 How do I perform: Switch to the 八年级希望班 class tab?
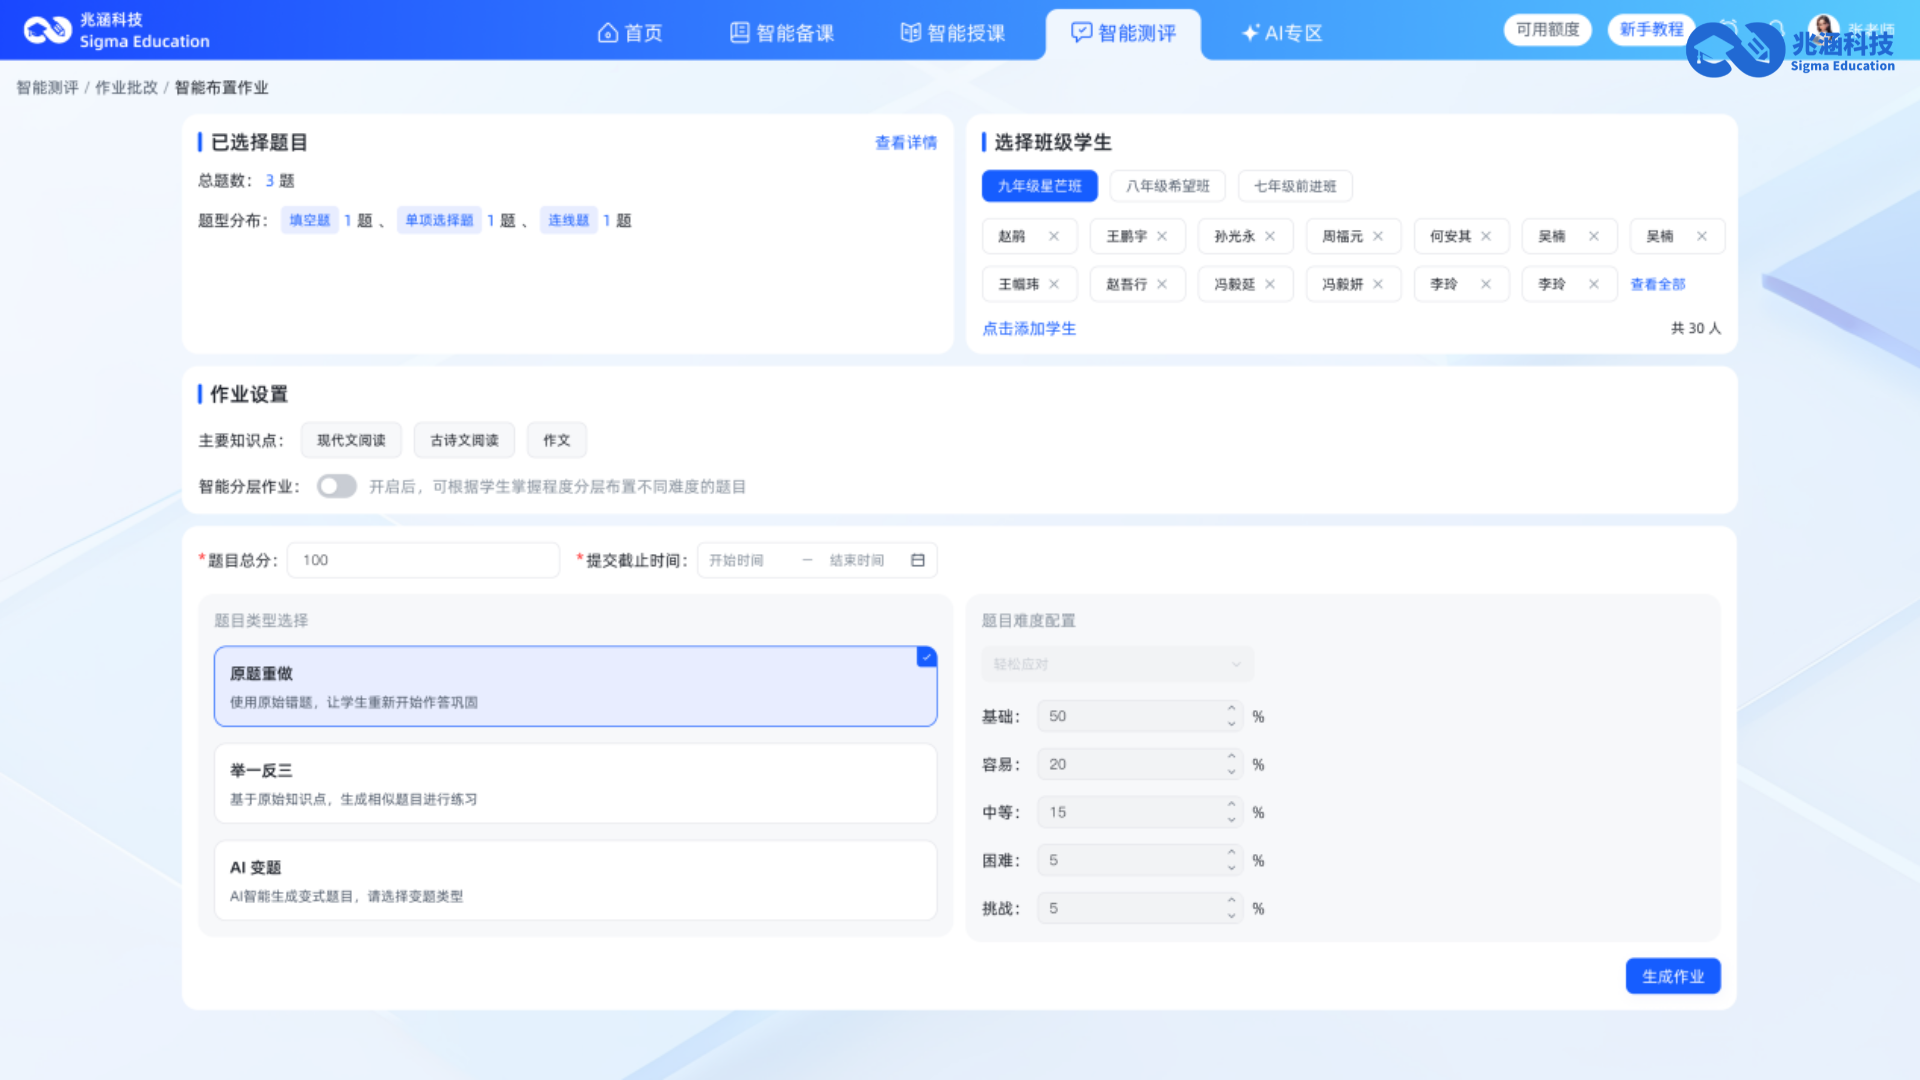point(1168,186)
